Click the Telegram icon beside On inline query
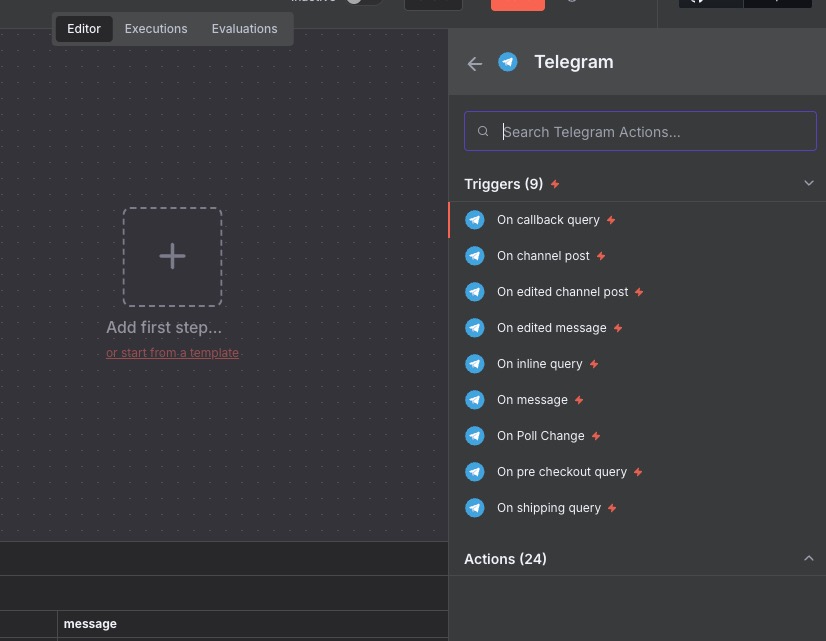Image resolution: width=826 pixels, height=641 pixels. [x=475, y=364]
